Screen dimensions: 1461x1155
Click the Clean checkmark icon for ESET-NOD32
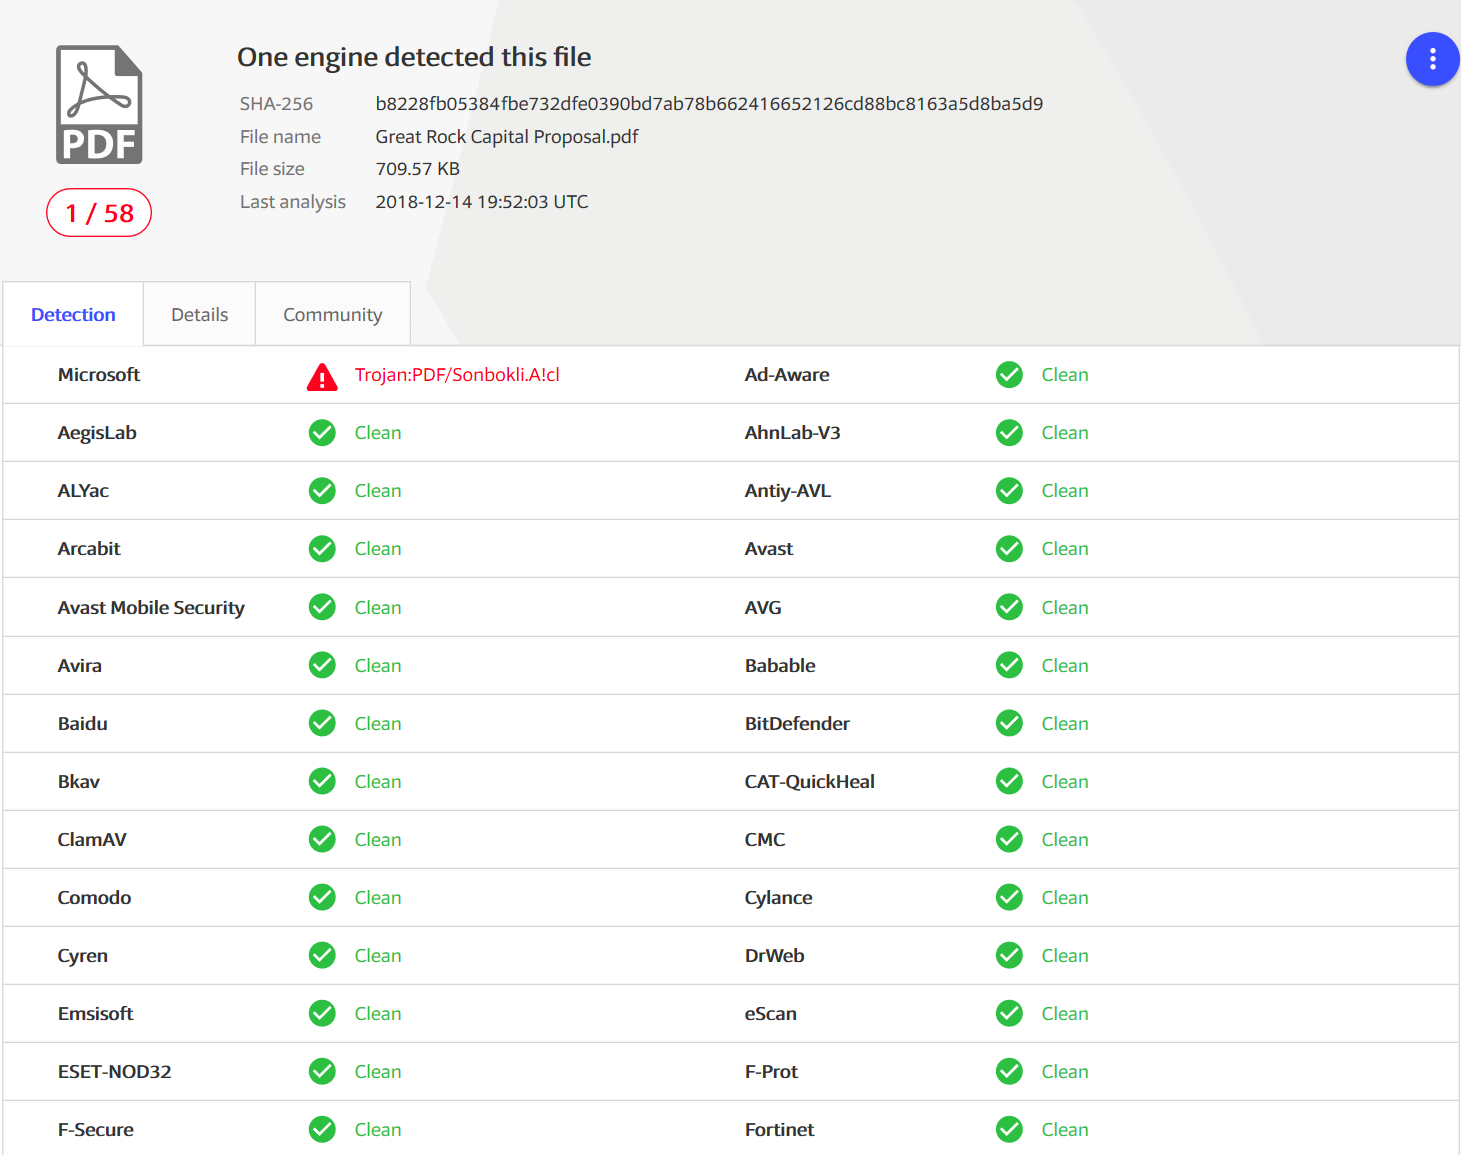[321, 1071]
